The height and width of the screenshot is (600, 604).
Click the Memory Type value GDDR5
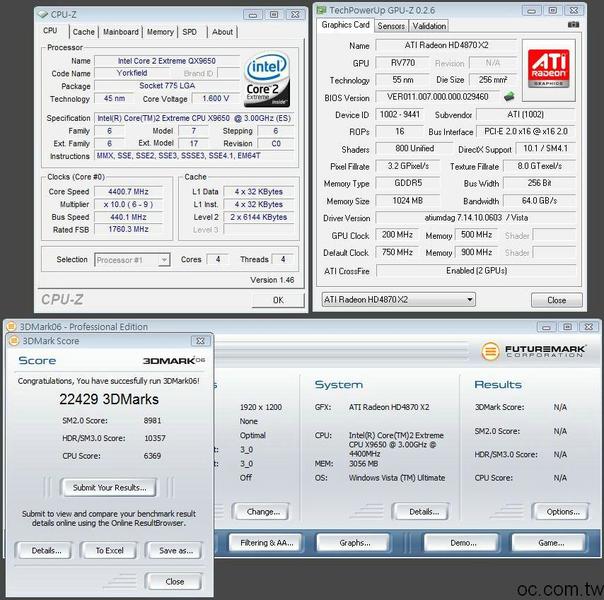tap(408, 183)
